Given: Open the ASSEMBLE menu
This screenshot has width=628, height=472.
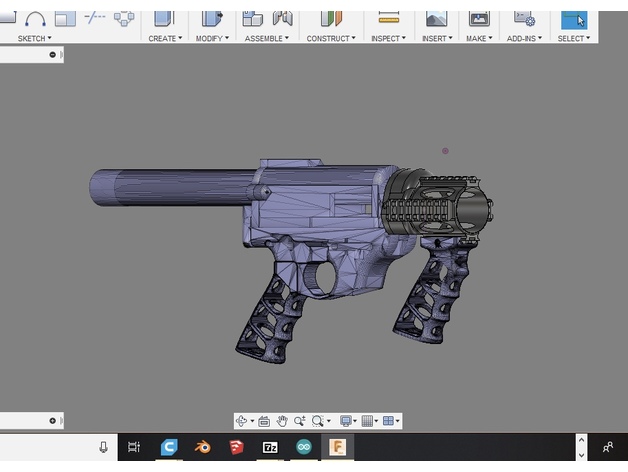Looking at the screenshot, I should tap(266, 38).
